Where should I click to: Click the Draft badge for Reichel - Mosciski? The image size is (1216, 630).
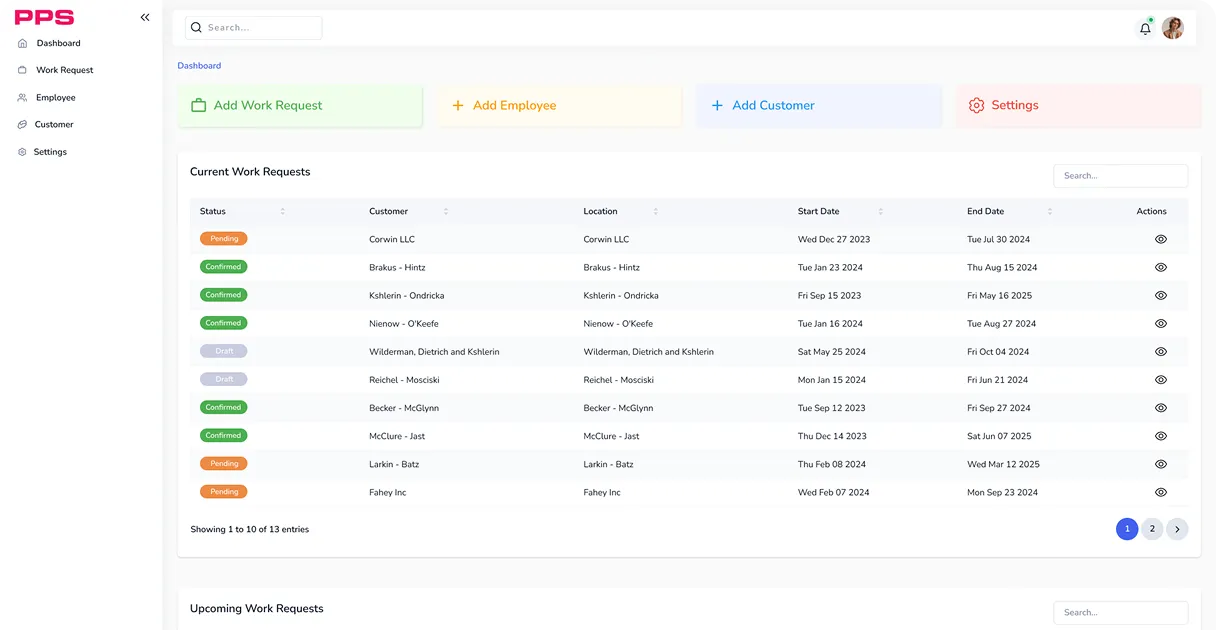click(x=223, y=380)
